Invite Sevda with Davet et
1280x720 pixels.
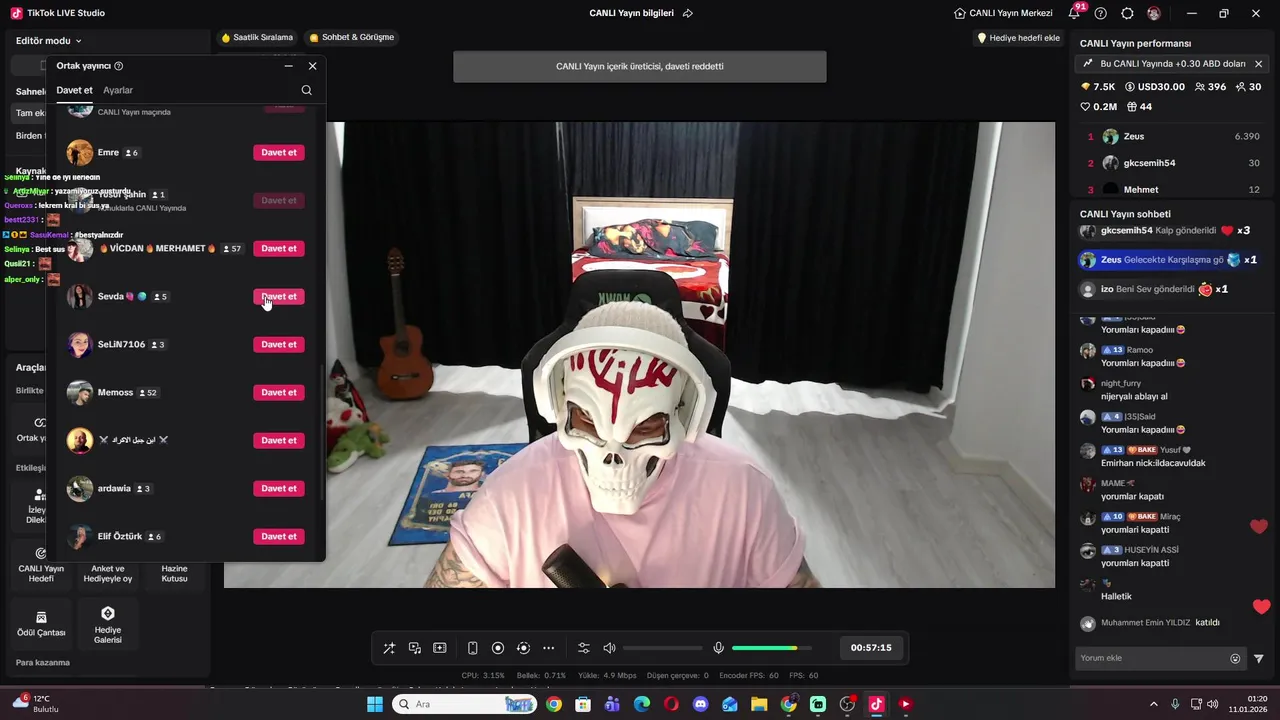click(279, 296)
